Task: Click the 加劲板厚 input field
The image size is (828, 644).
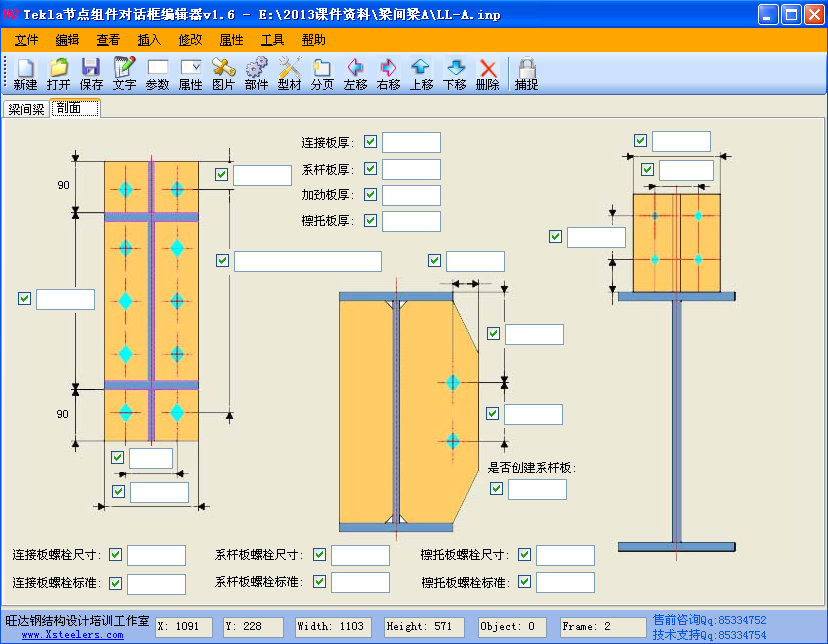Action: click(x=411, y=195)
